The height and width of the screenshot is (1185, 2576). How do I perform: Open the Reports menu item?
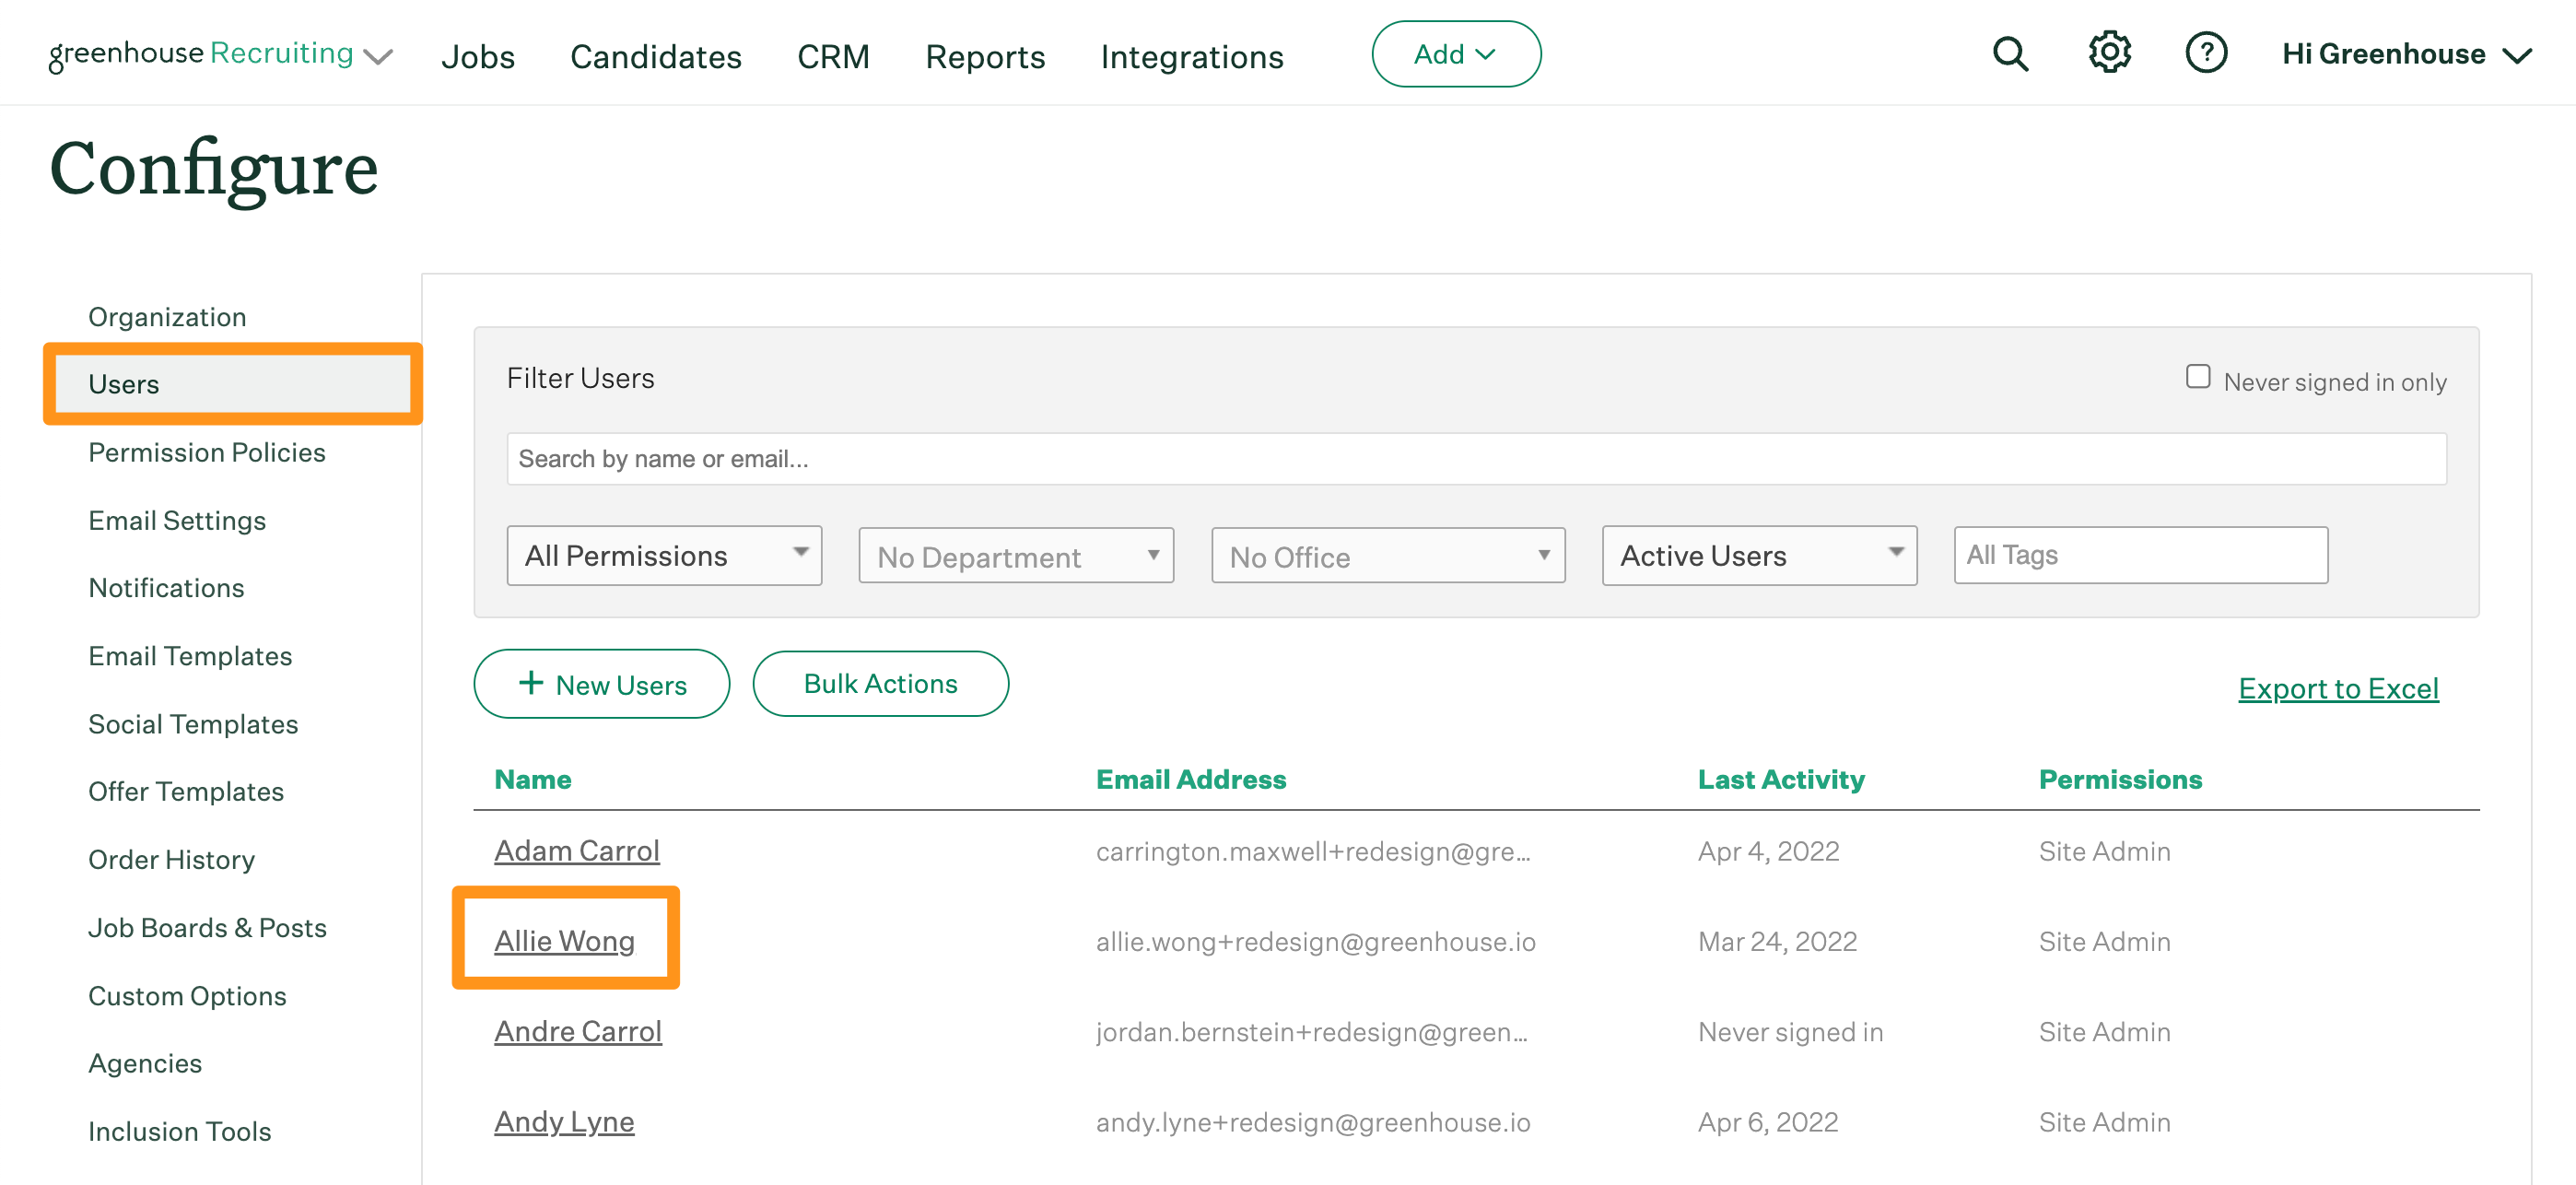pyautogui.click(x=985, y=57)
